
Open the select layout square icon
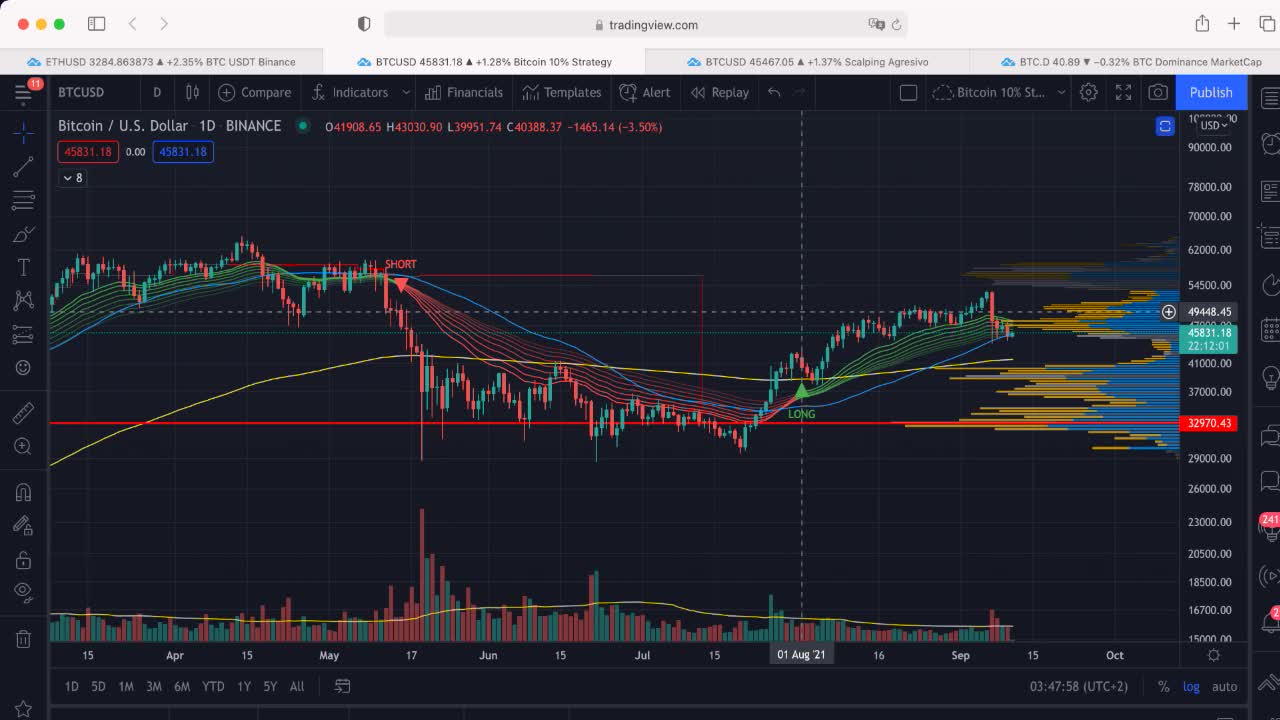(x=908, y=92)
